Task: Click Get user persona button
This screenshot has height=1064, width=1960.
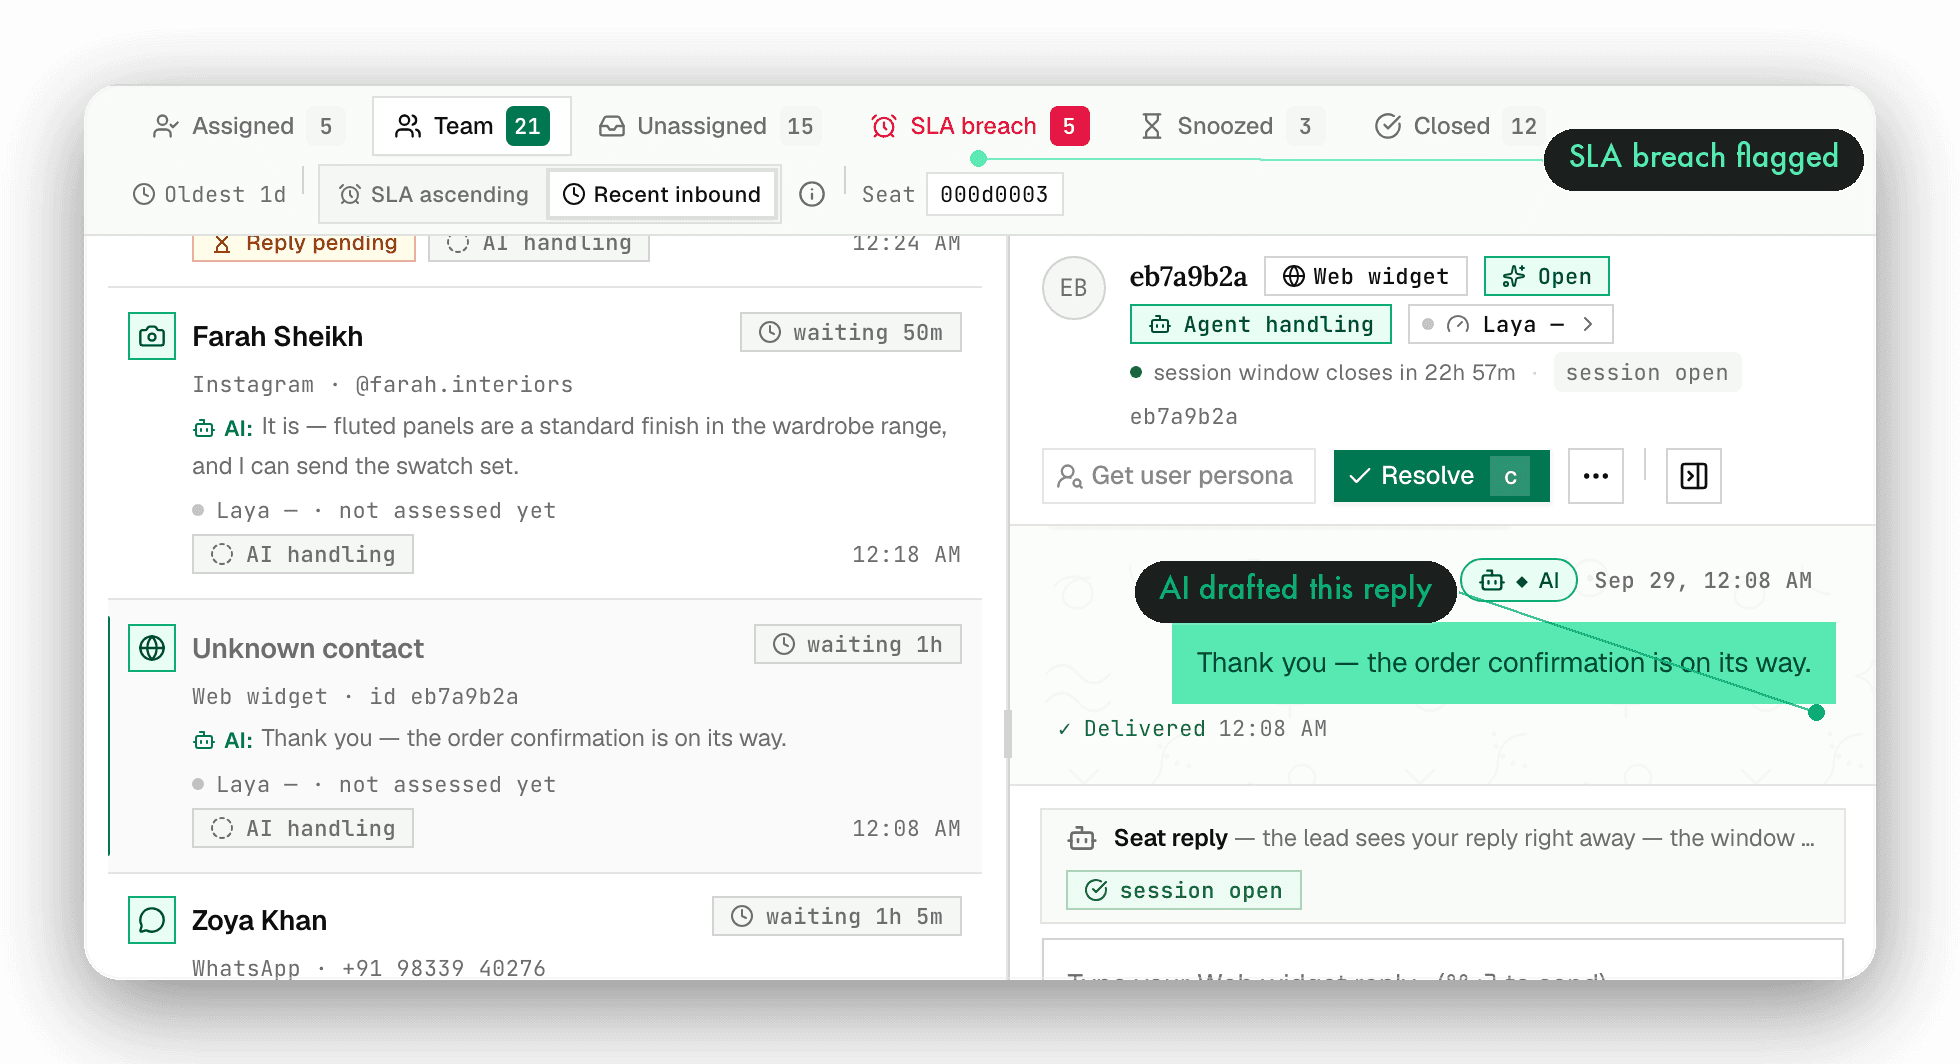Action: (1179, 476)
